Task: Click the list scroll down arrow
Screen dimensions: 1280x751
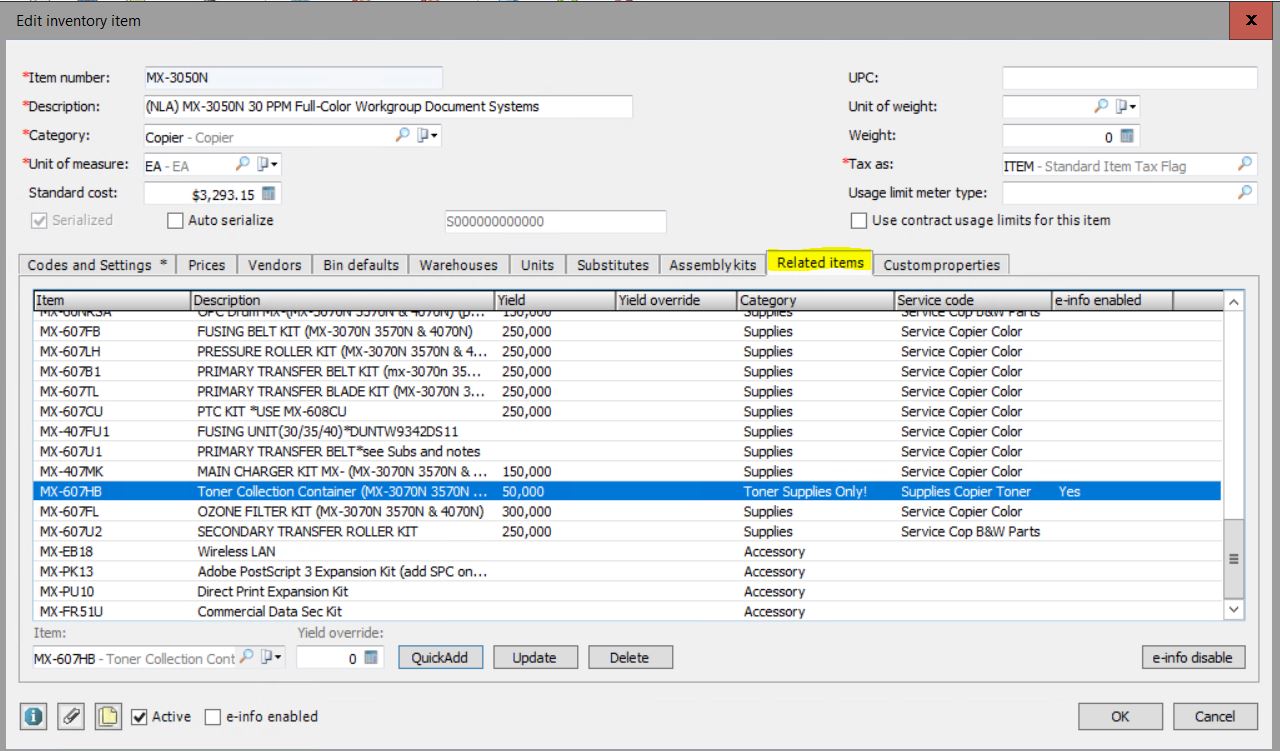Action: pos(1234,609)
